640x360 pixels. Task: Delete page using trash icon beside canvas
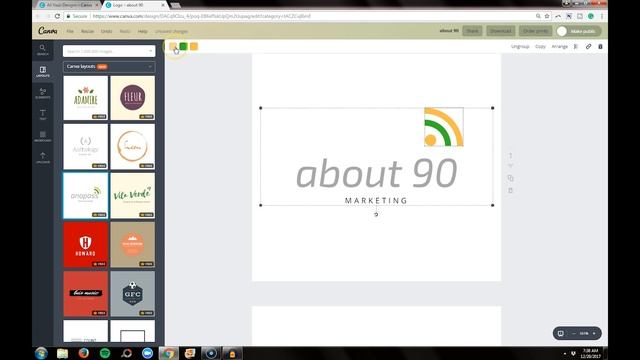coord(510,190)
